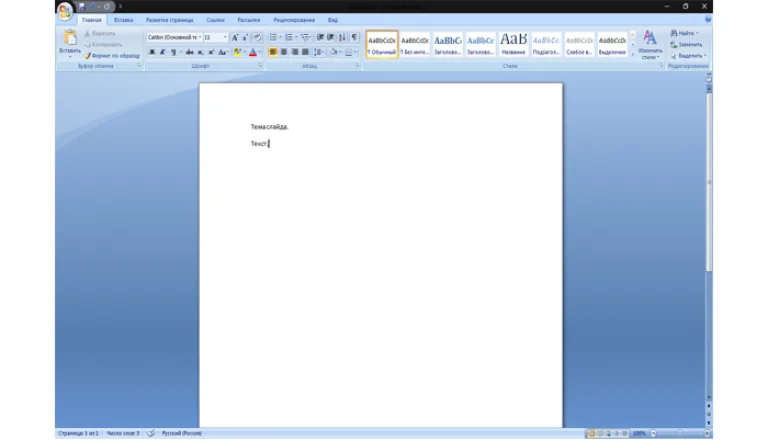Apply the Без интервала style
Image resolution: width=768 pixels, height=441 pixels.
[x=415, y=45]
